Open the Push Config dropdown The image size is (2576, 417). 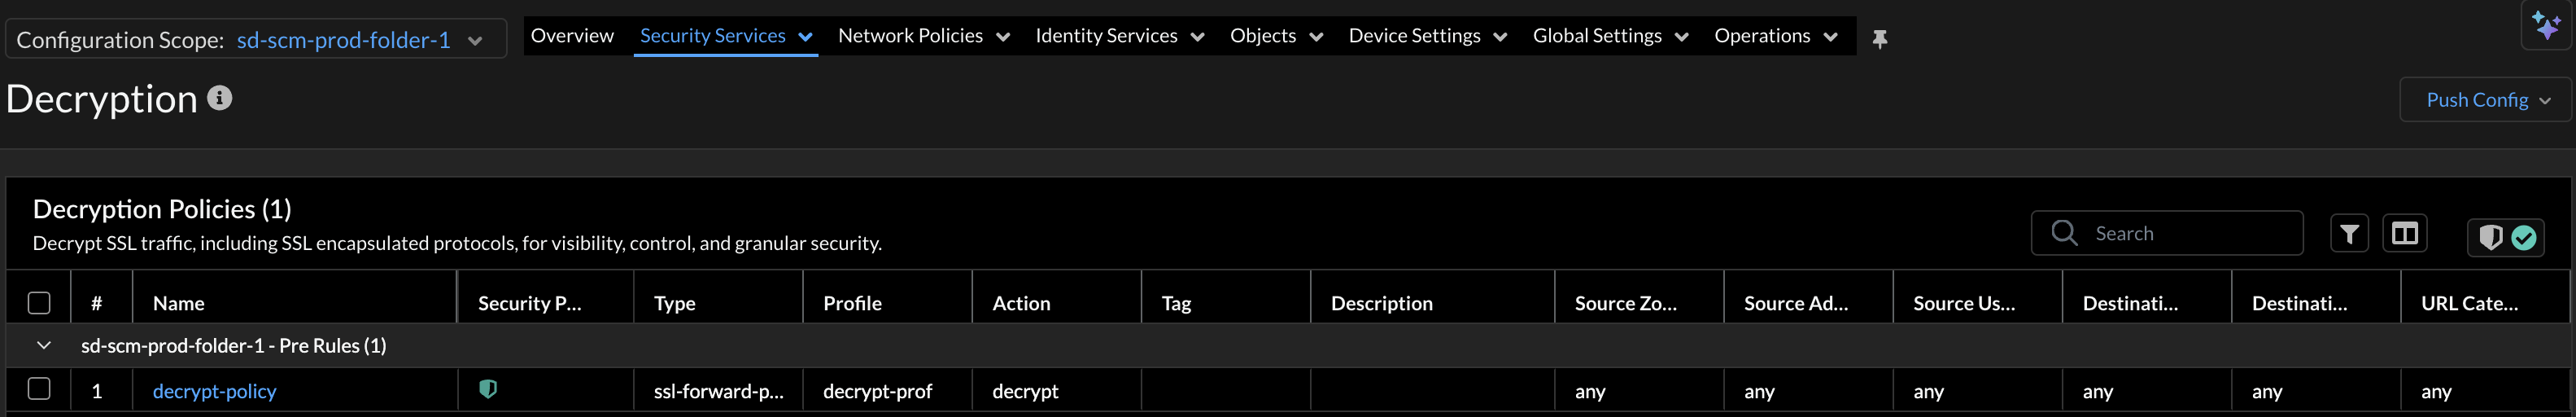[2486, 100]
